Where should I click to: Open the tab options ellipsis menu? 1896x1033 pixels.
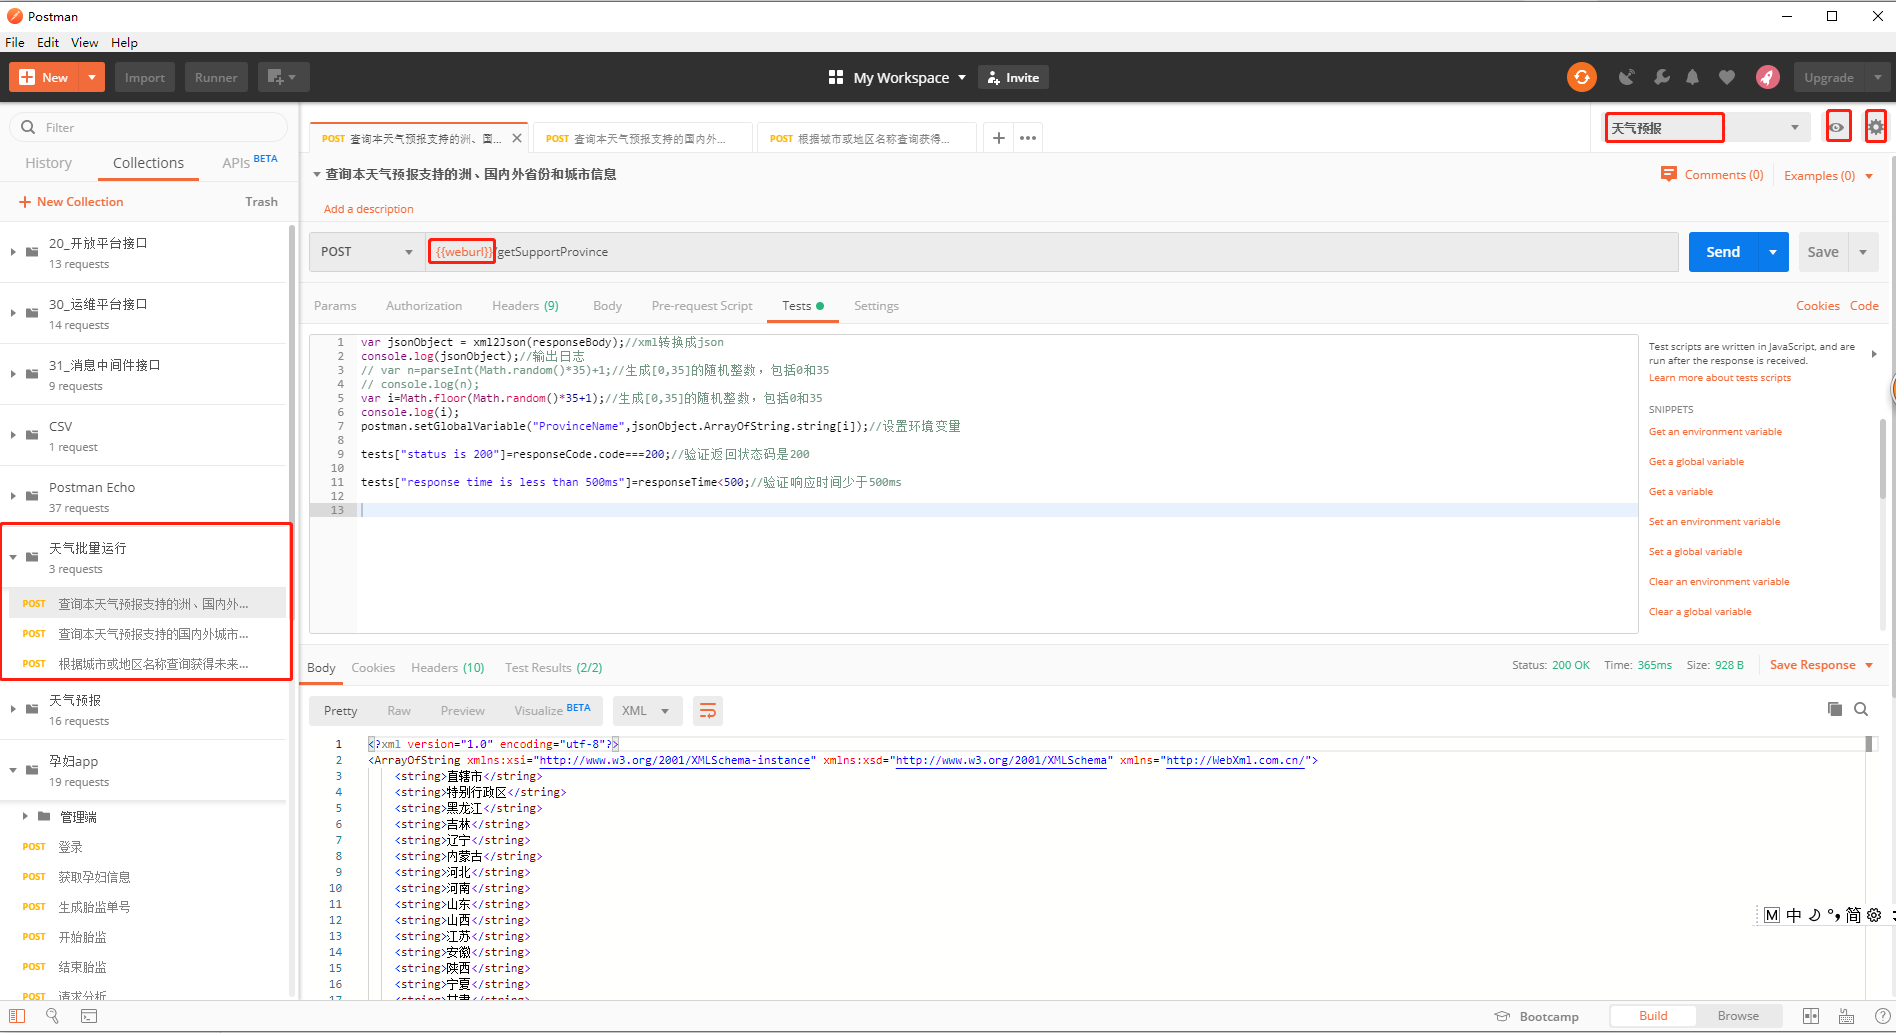click(1028, 138)
